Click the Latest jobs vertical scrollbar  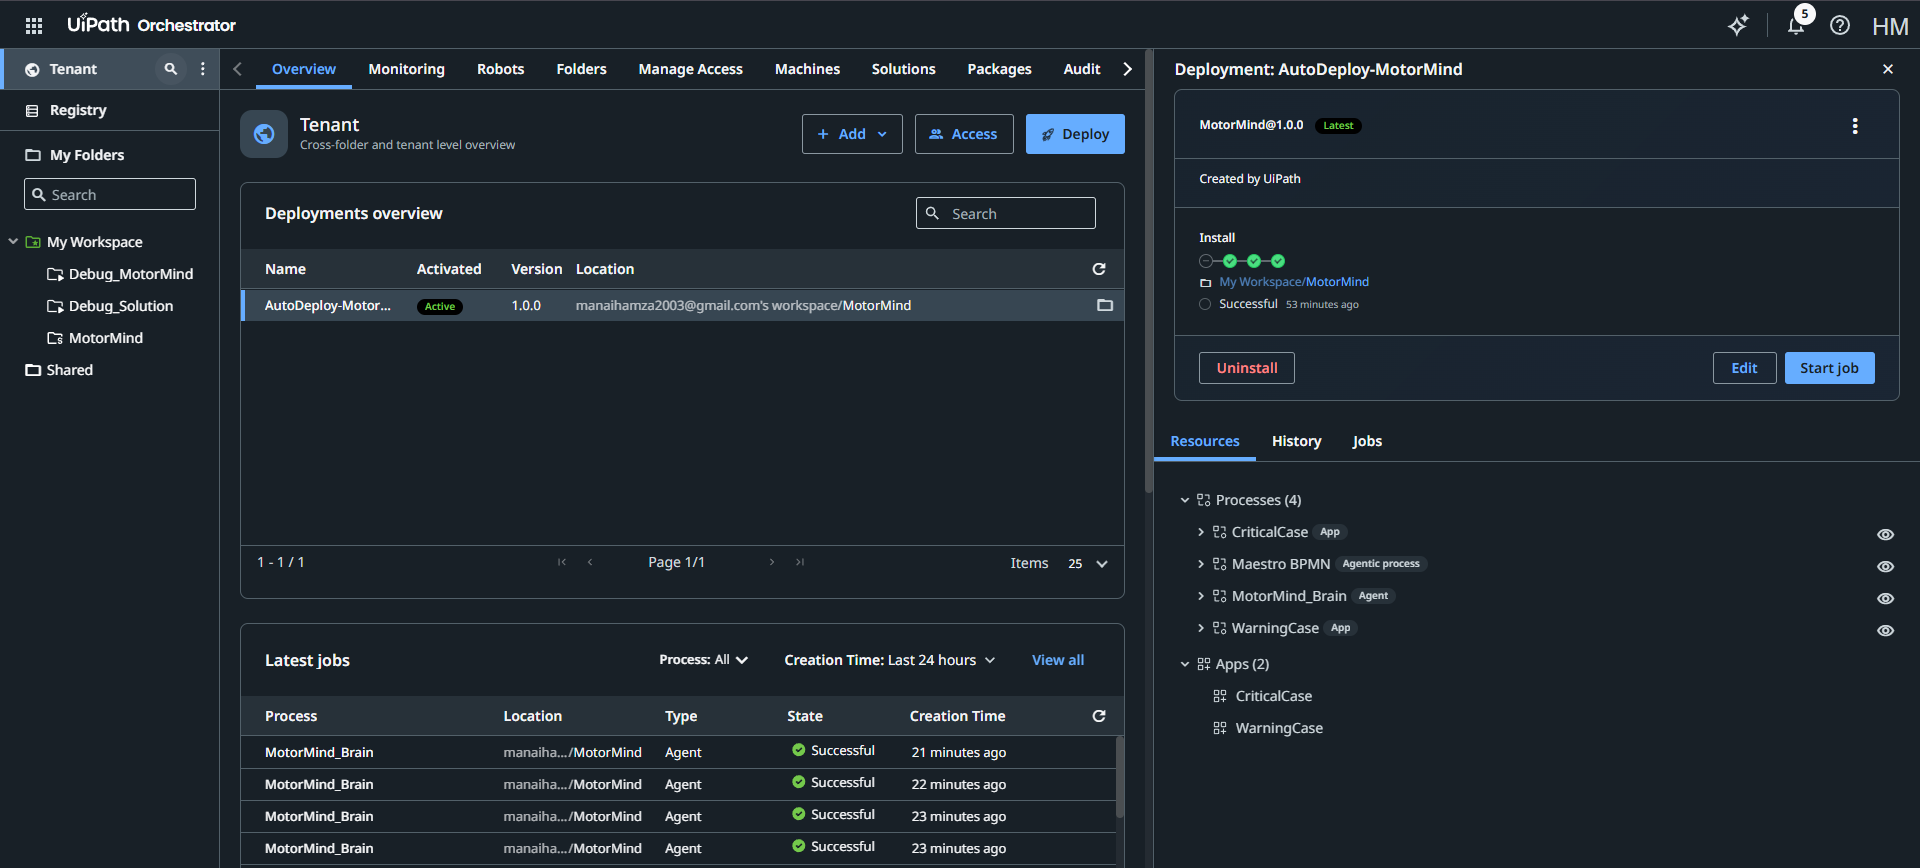(x=1119, y=778)
